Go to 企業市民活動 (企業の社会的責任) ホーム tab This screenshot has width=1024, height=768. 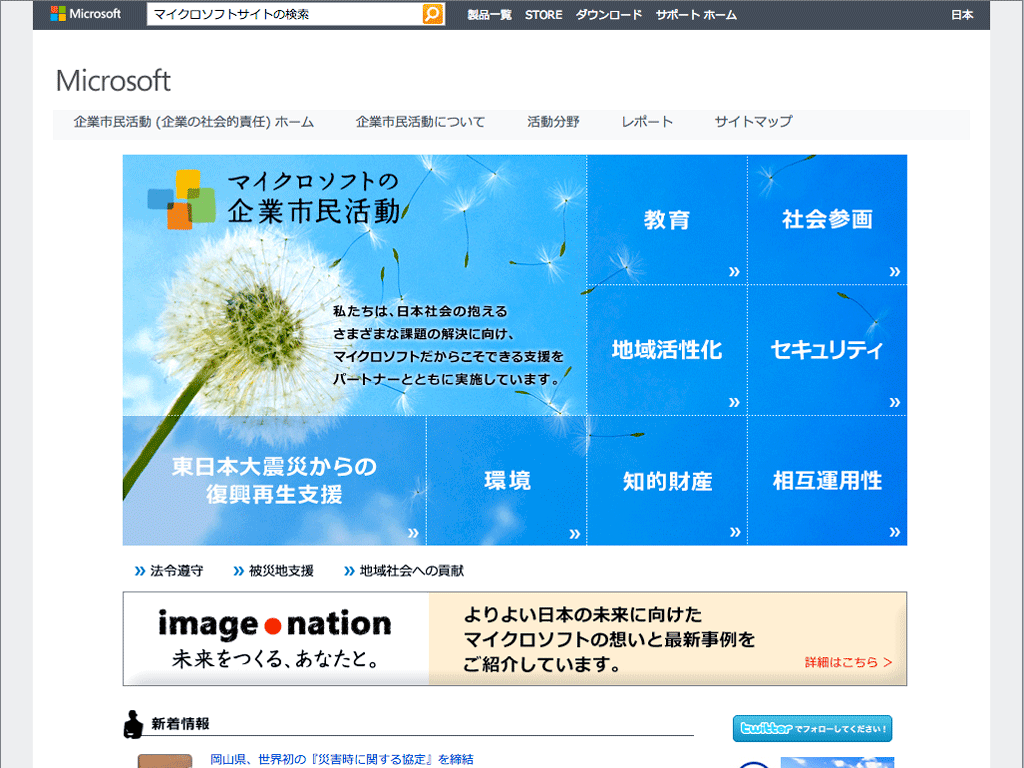[193, 121]
